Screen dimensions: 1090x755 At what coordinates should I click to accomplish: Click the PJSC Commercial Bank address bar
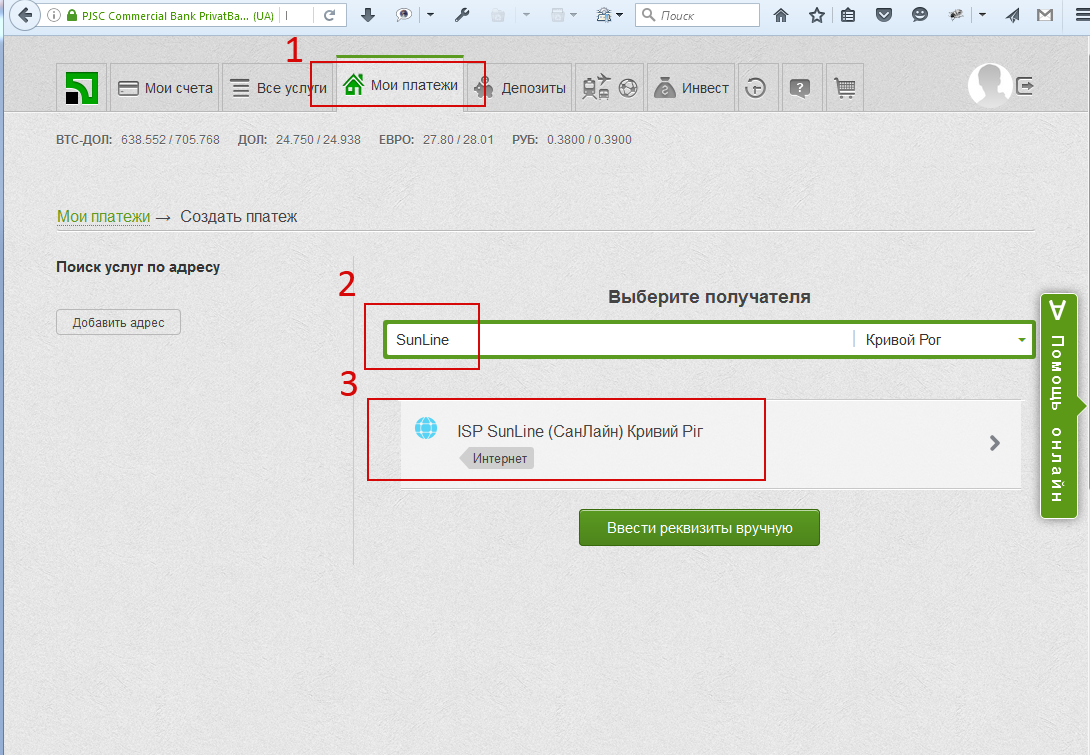coord(177,15)
